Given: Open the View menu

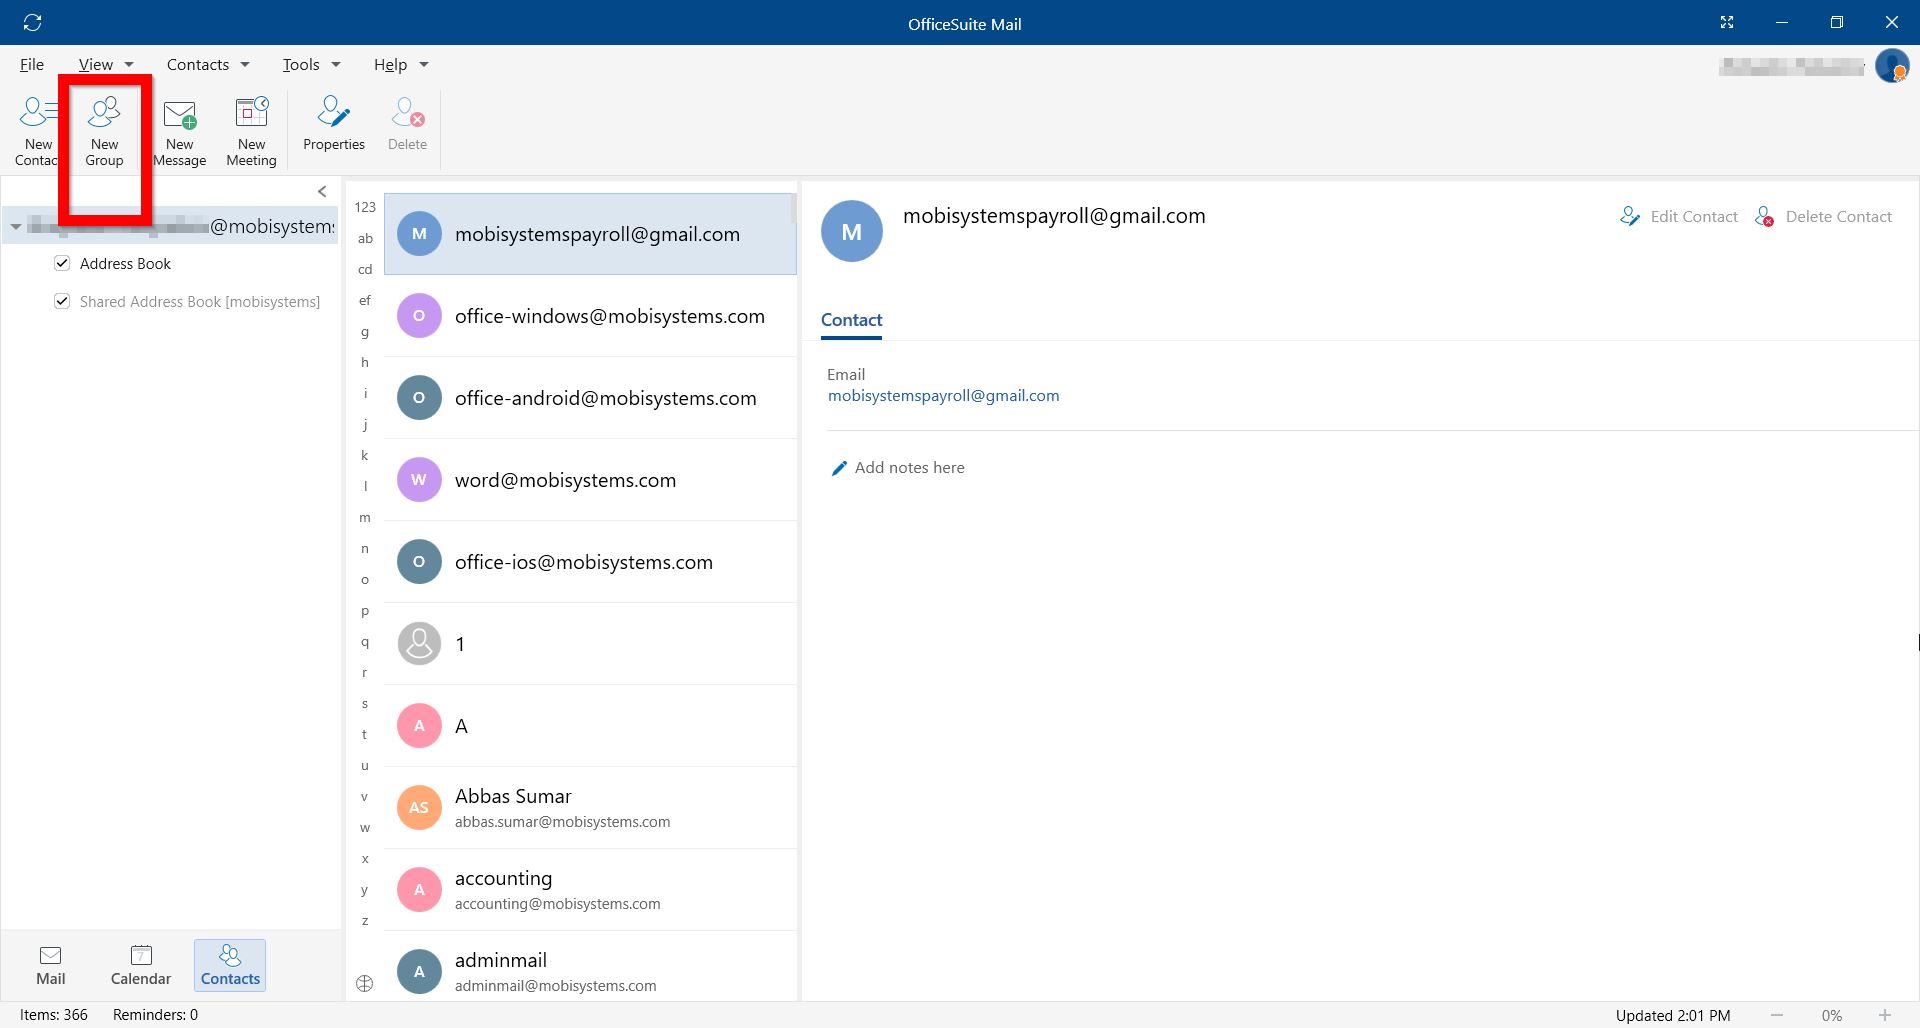Looking at the screenshot, I should (x=96, y=64).
